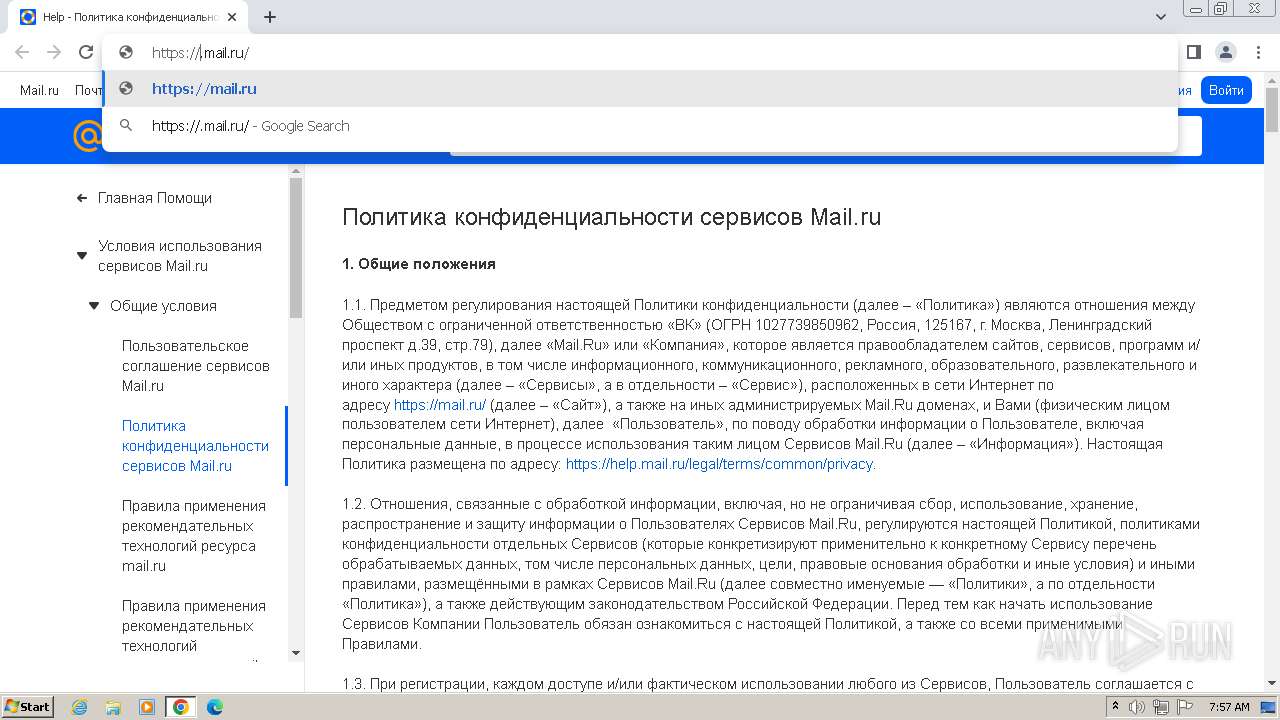Click the browser Back arrow

[x=22, y=52]
